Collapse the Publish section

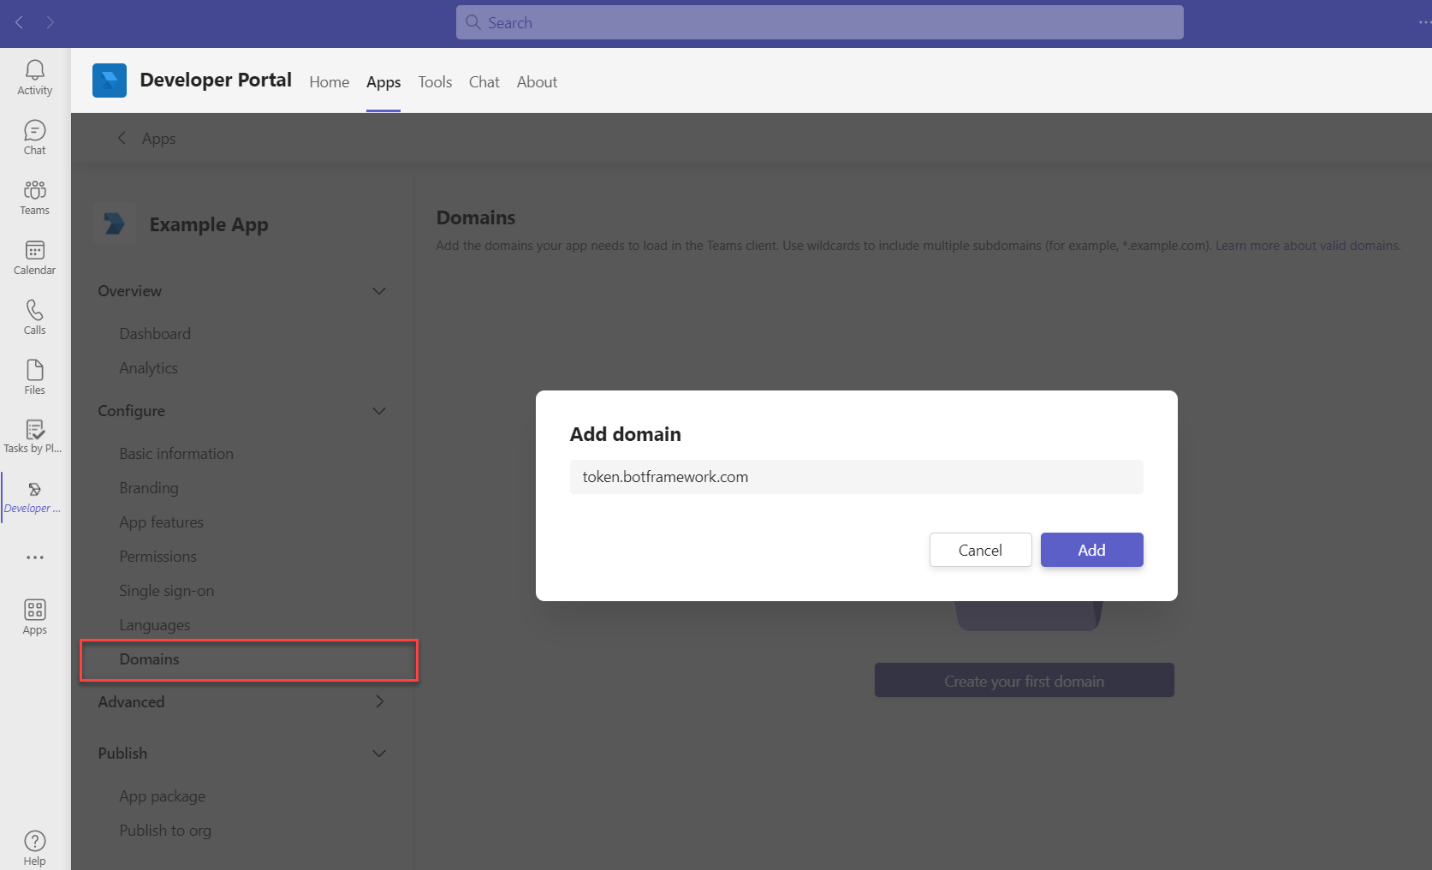tap(379, 753)
